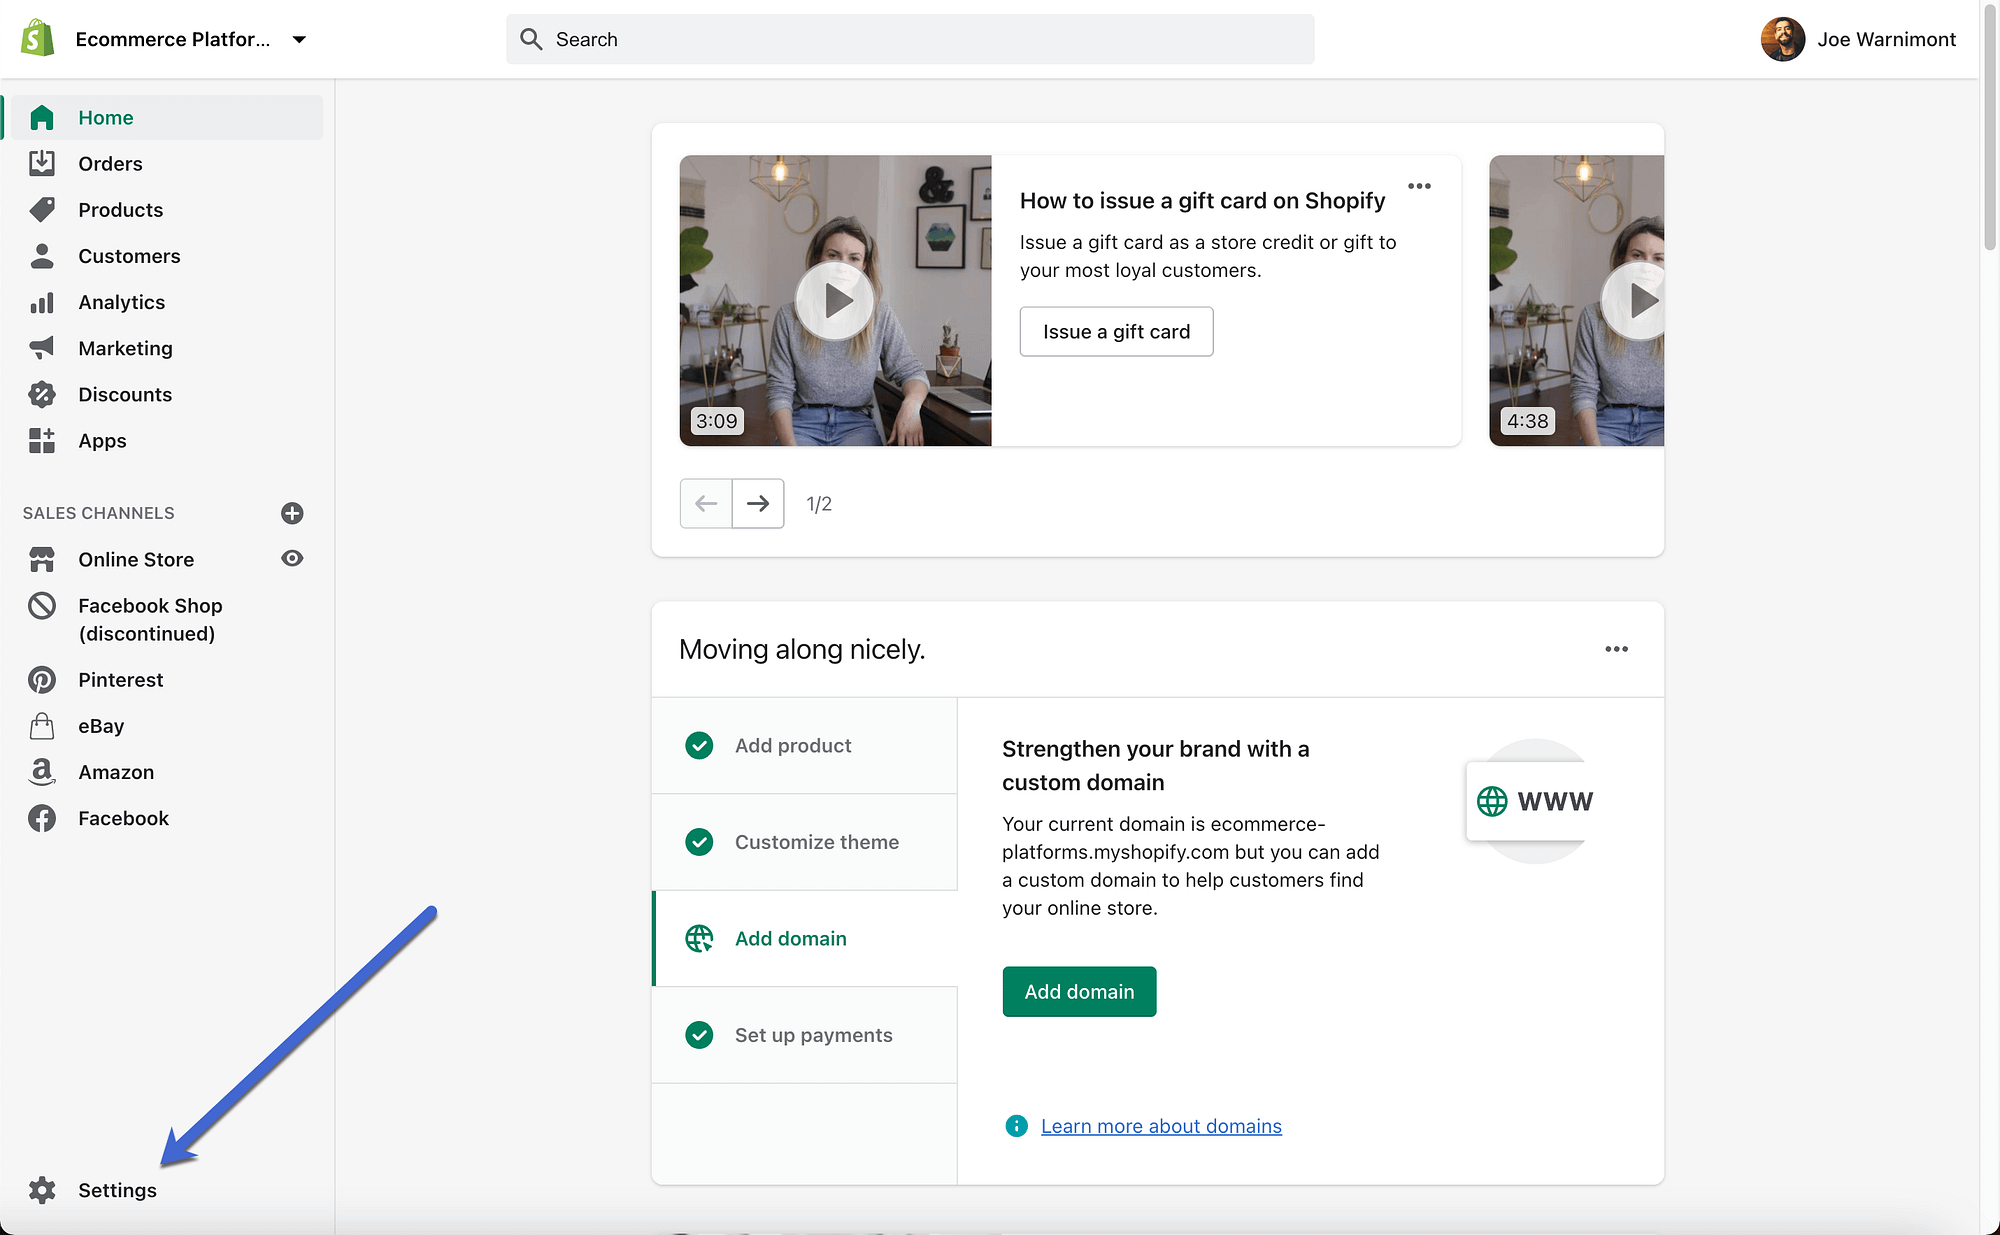Screen dimensions: 2000x1235
Task: Select the Orders icon in sidebar
Action: pyautogui.click(x=42, y=163)
